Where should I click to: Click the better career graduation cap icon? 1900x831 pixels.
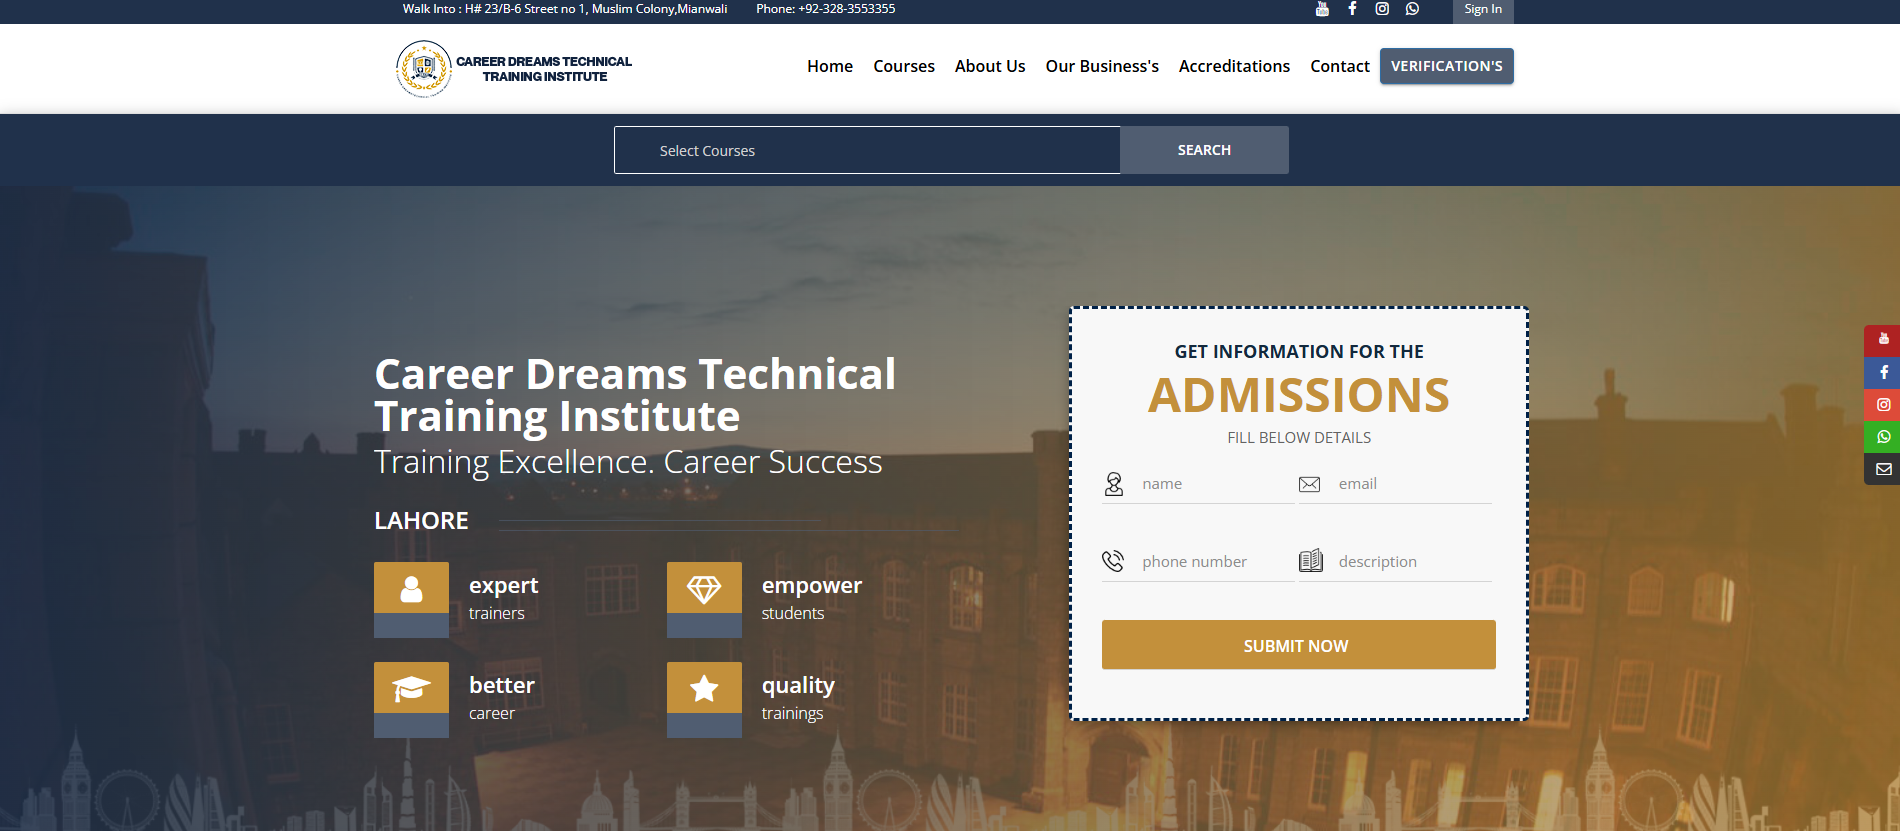(x=411, y=688)
